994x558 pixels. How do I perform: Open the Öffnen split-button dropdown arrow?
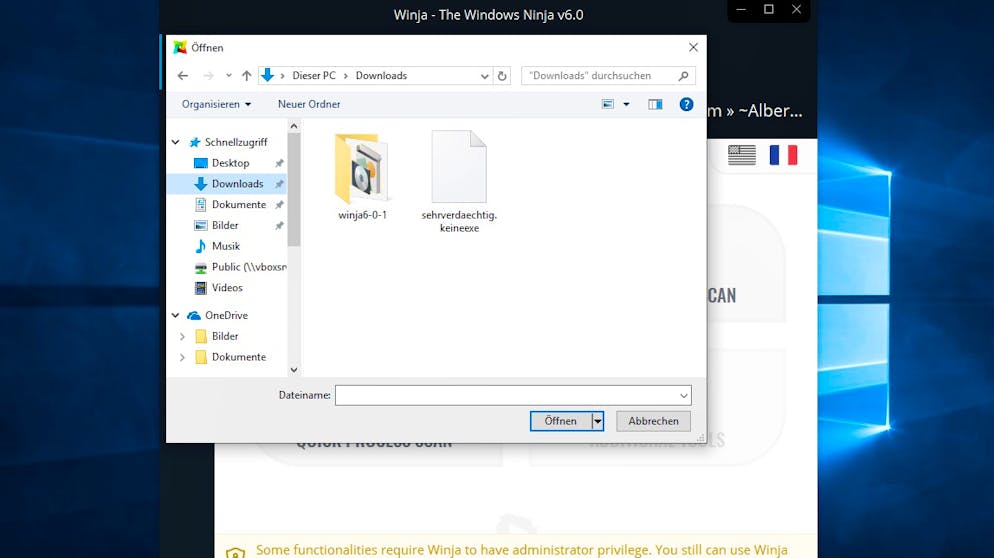597,421
